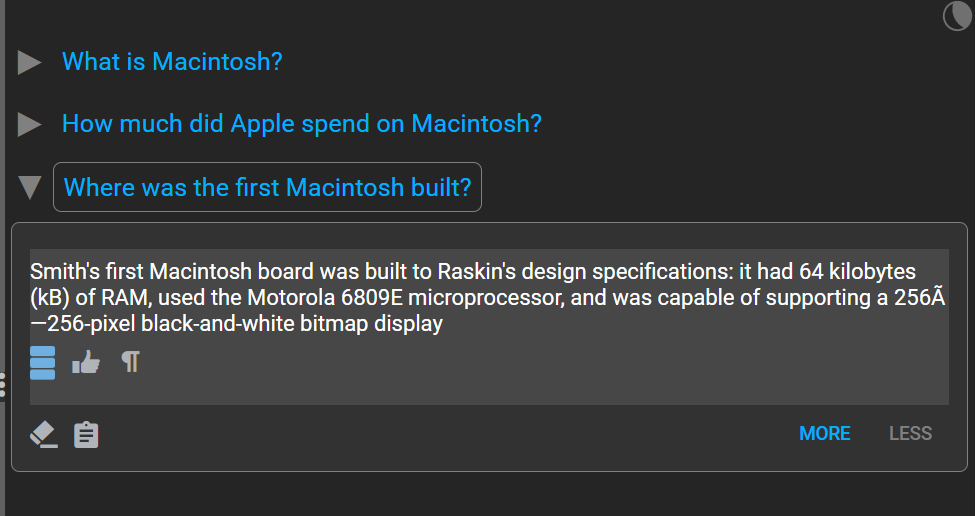Click the answer card footer beside MORE
Screen dimensions: 975x516
[x=448, y=435]
